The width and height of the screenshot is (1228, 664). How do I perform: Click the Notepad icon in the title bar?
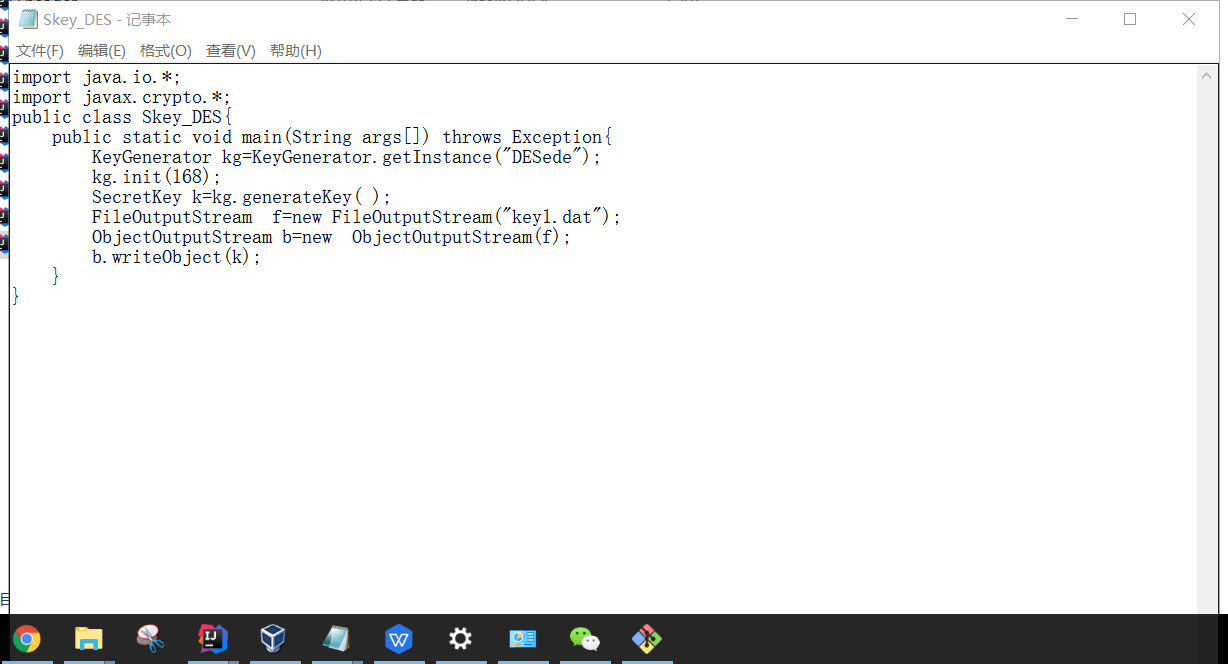point(28,19)
